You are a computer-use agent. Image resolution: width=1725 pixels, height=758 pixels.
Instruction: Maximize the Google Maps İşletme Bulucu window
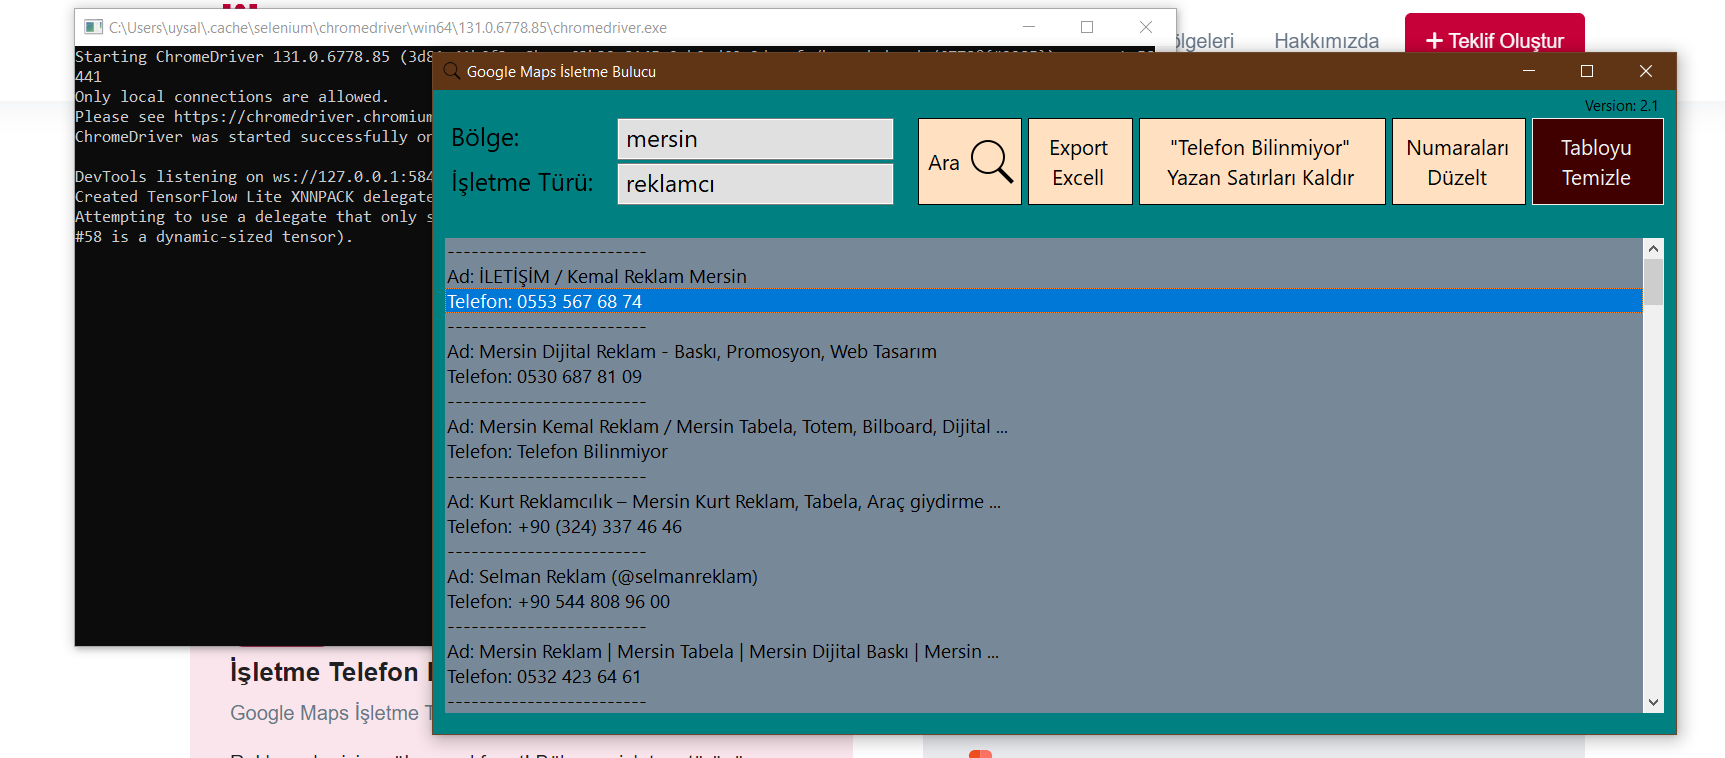tap(1586, 71)
